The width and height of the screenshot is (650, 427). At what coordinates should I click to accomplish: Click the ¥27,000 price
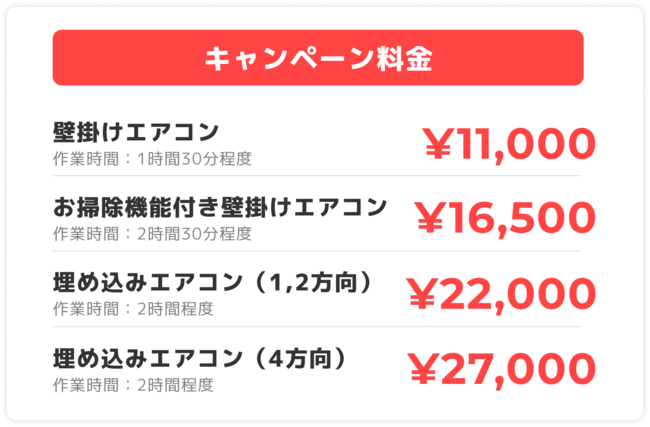[x=503, y=369]
